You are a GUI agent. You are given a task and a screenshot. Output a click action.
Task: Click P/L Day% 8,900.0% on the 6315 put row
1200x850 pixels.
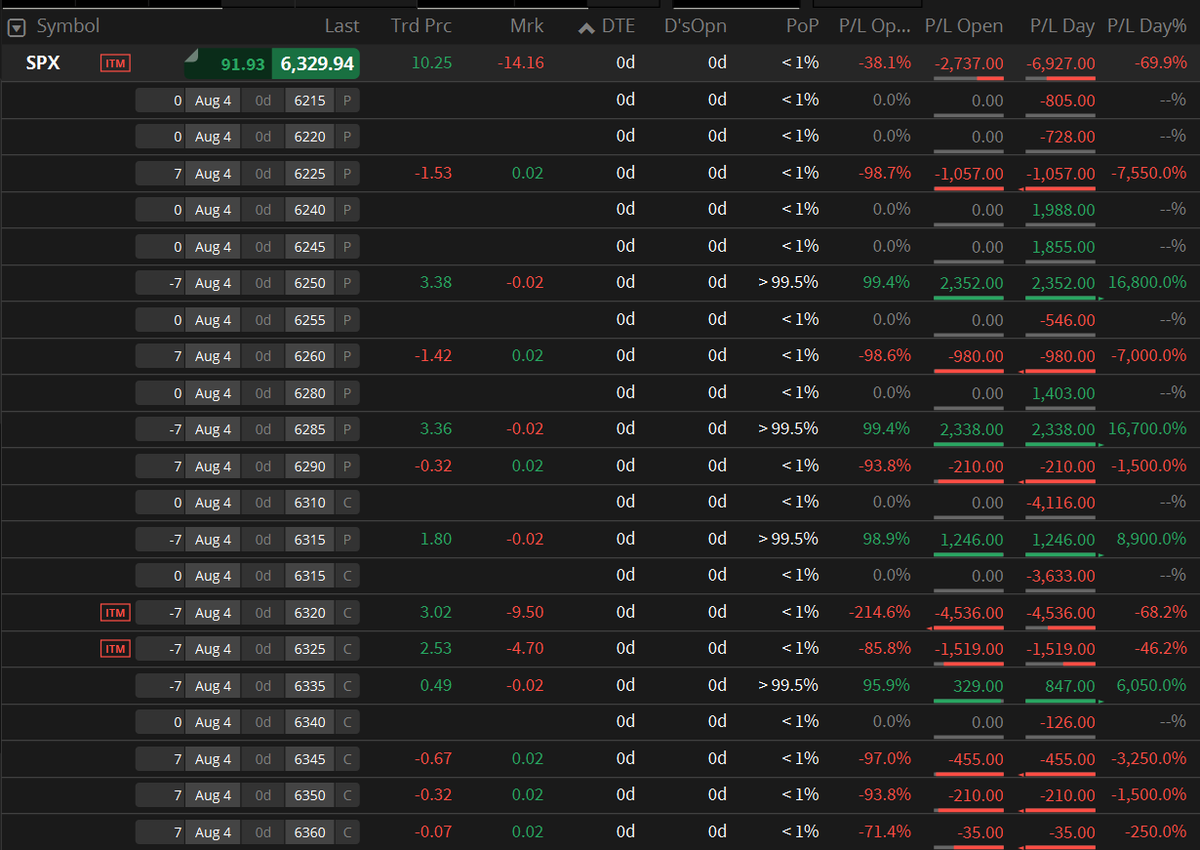pyautogui.click(x=1151, y=539)
